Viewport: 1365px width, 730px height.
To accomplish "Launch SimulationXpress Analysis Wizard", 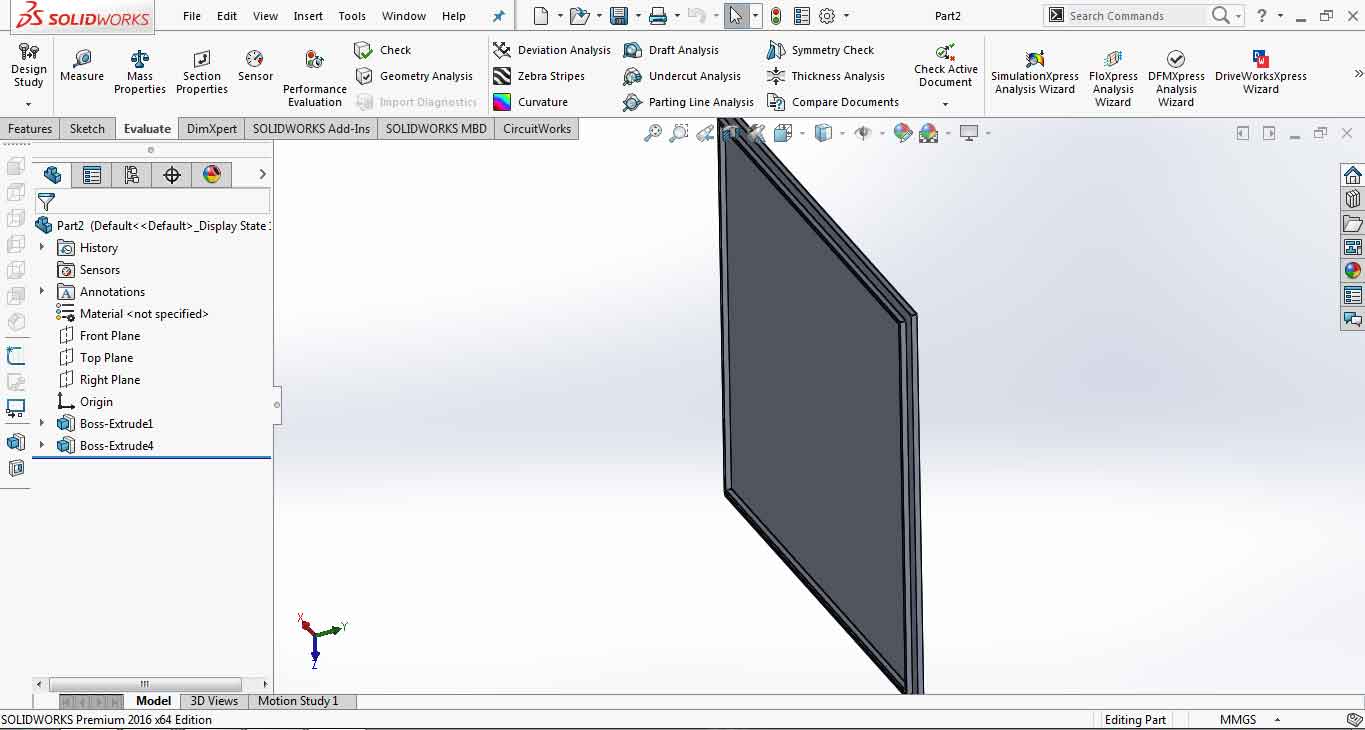I will [1035, 72].
